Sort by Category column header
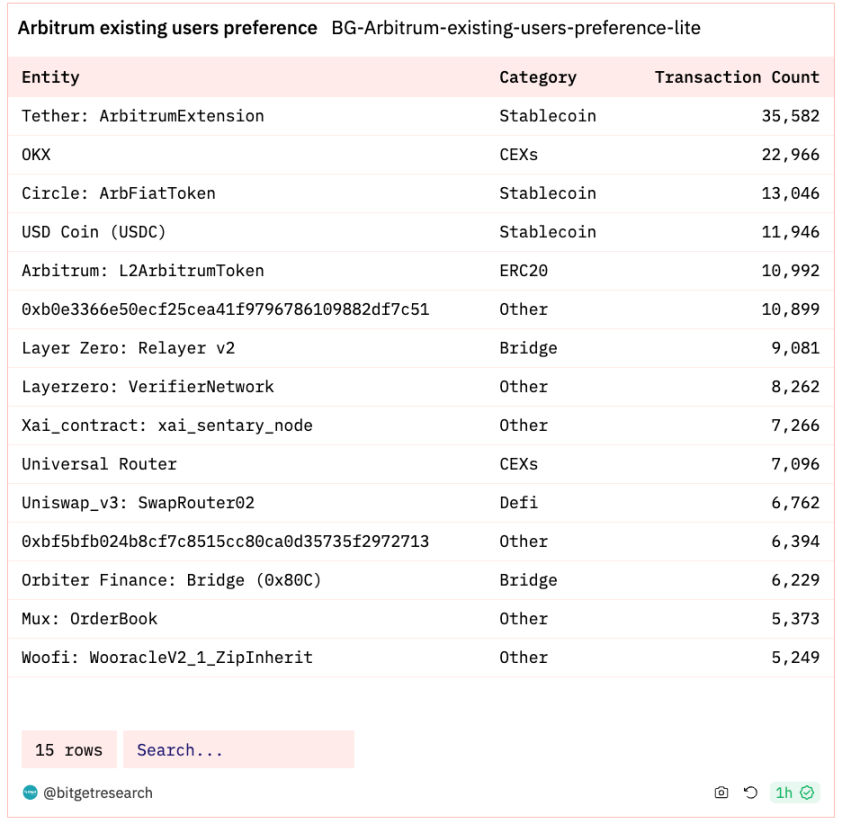This screenshot has height=824, width=842. coord(538,77)
